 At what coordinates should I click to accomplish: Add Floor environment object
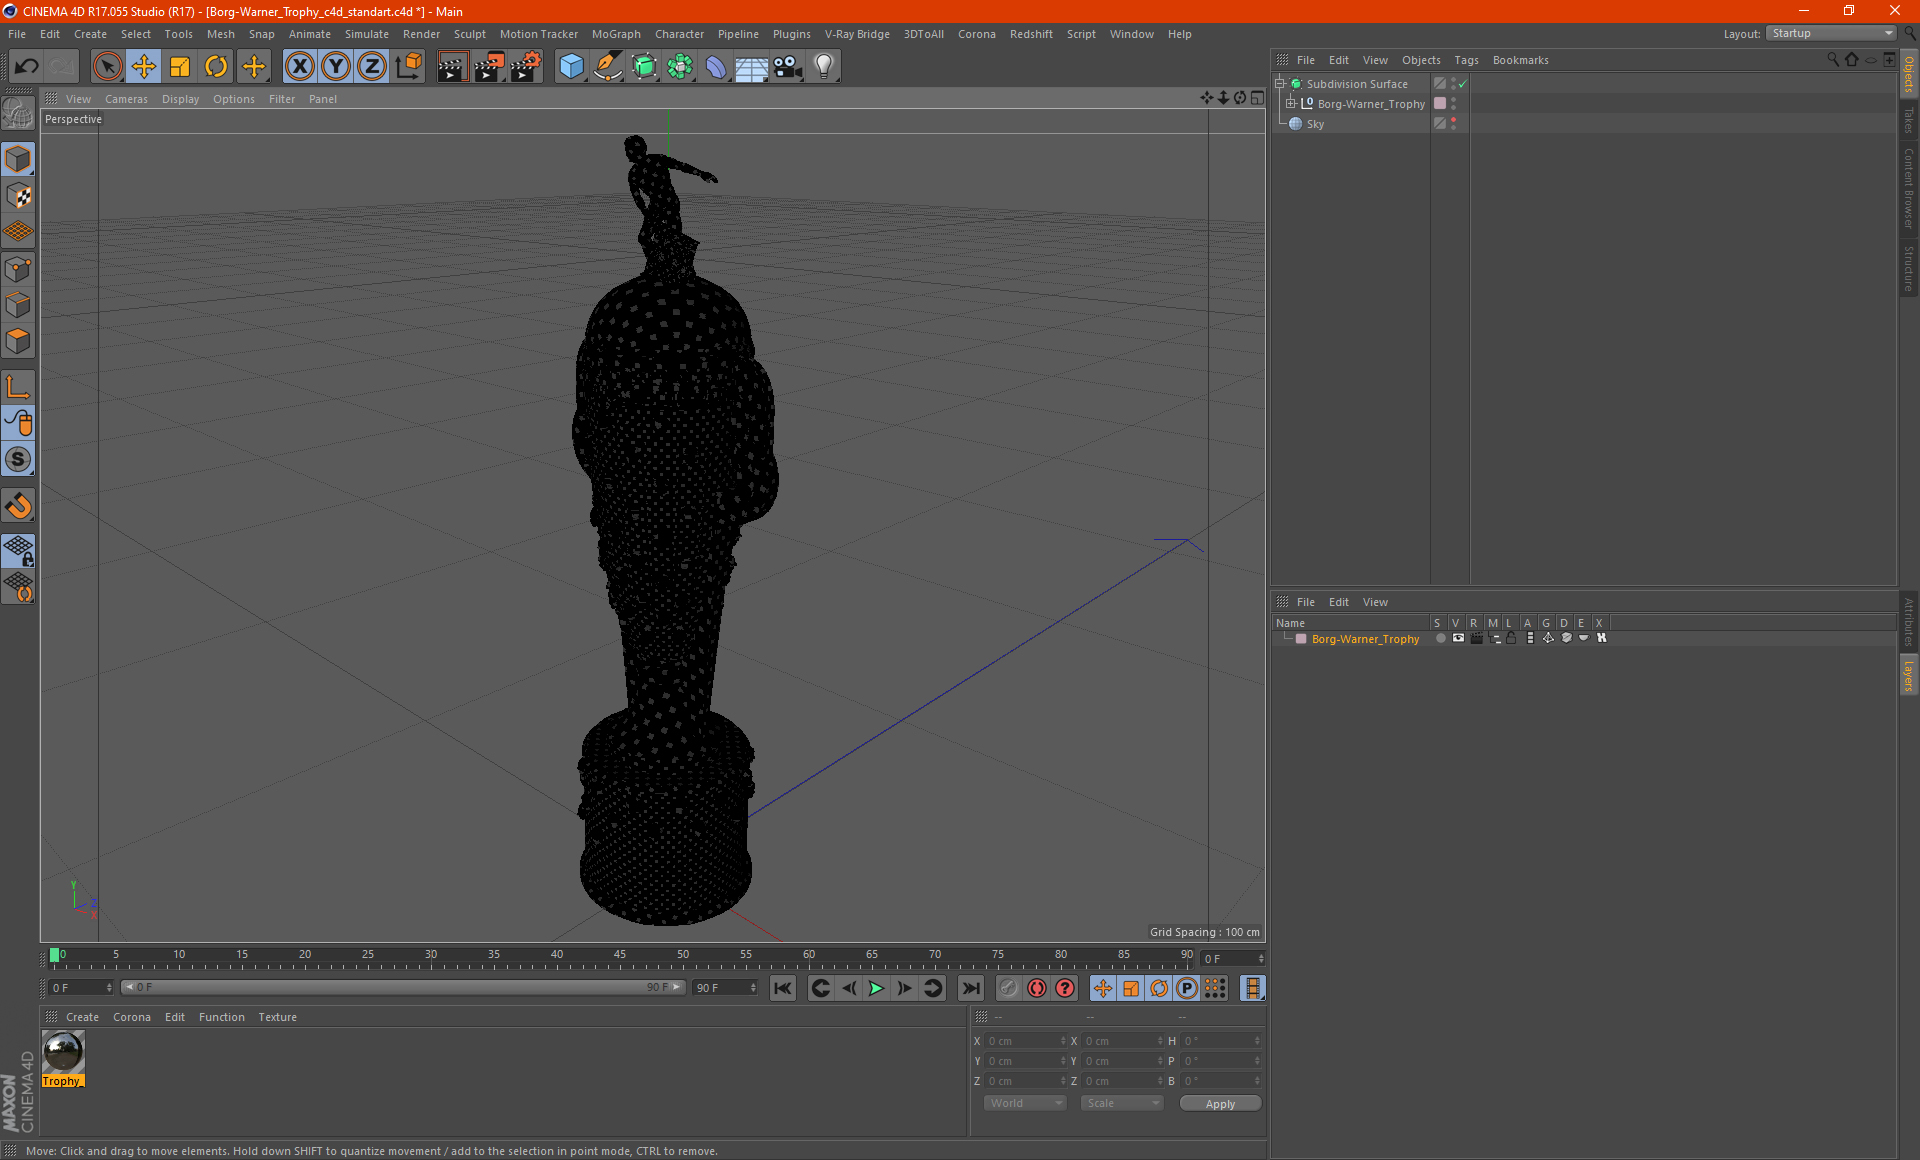752,67
